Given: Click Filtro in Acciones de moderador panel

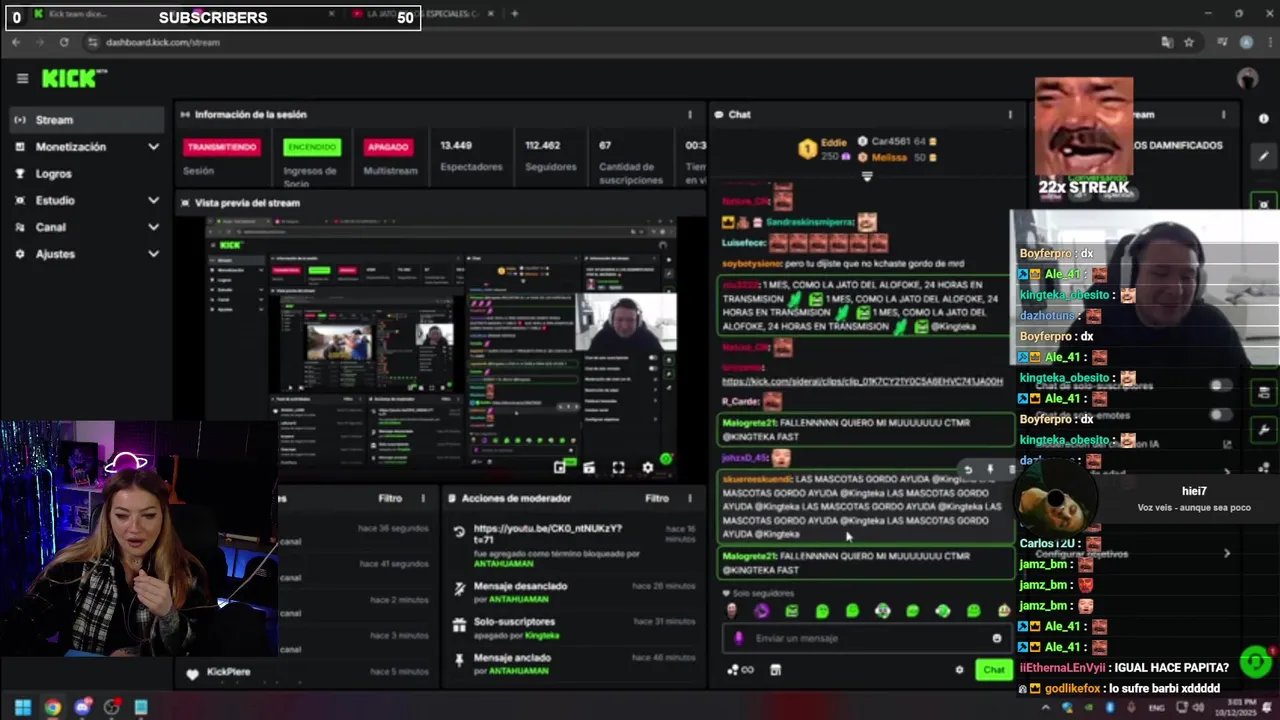Looking at the screenshot, I should click(657, 498).
